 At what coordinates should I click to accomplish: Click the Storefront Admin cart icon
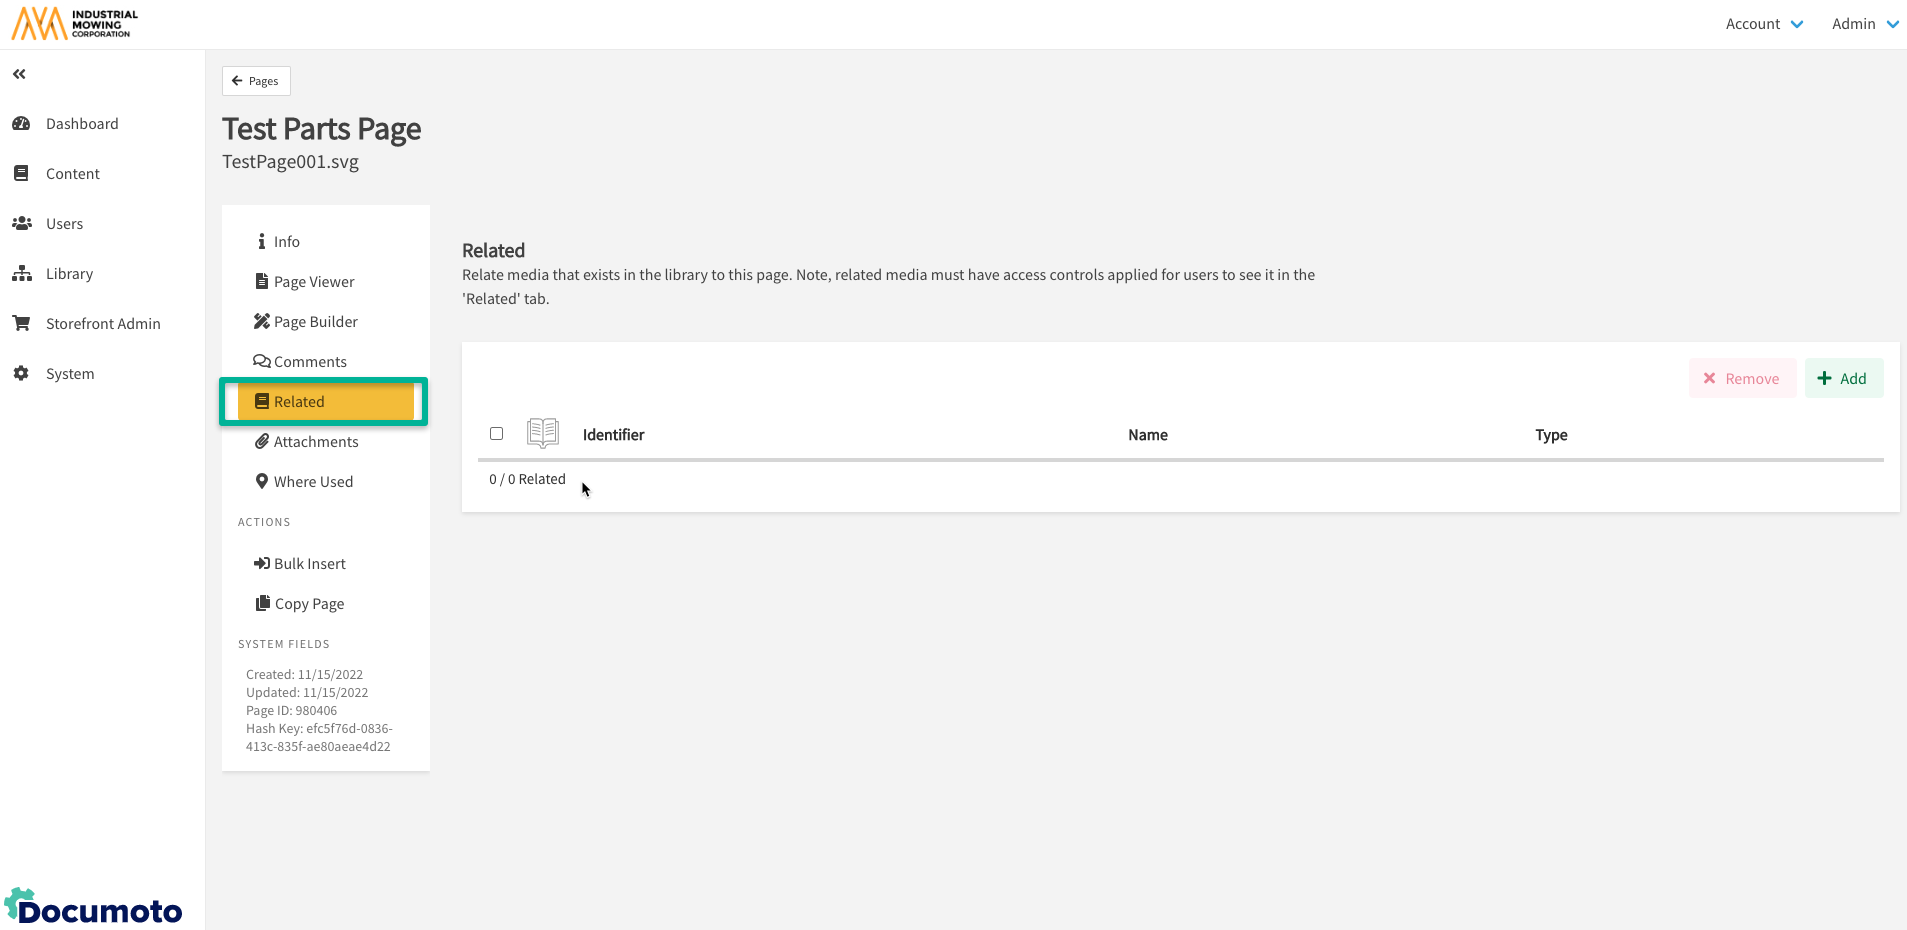[x=21, y=324]
